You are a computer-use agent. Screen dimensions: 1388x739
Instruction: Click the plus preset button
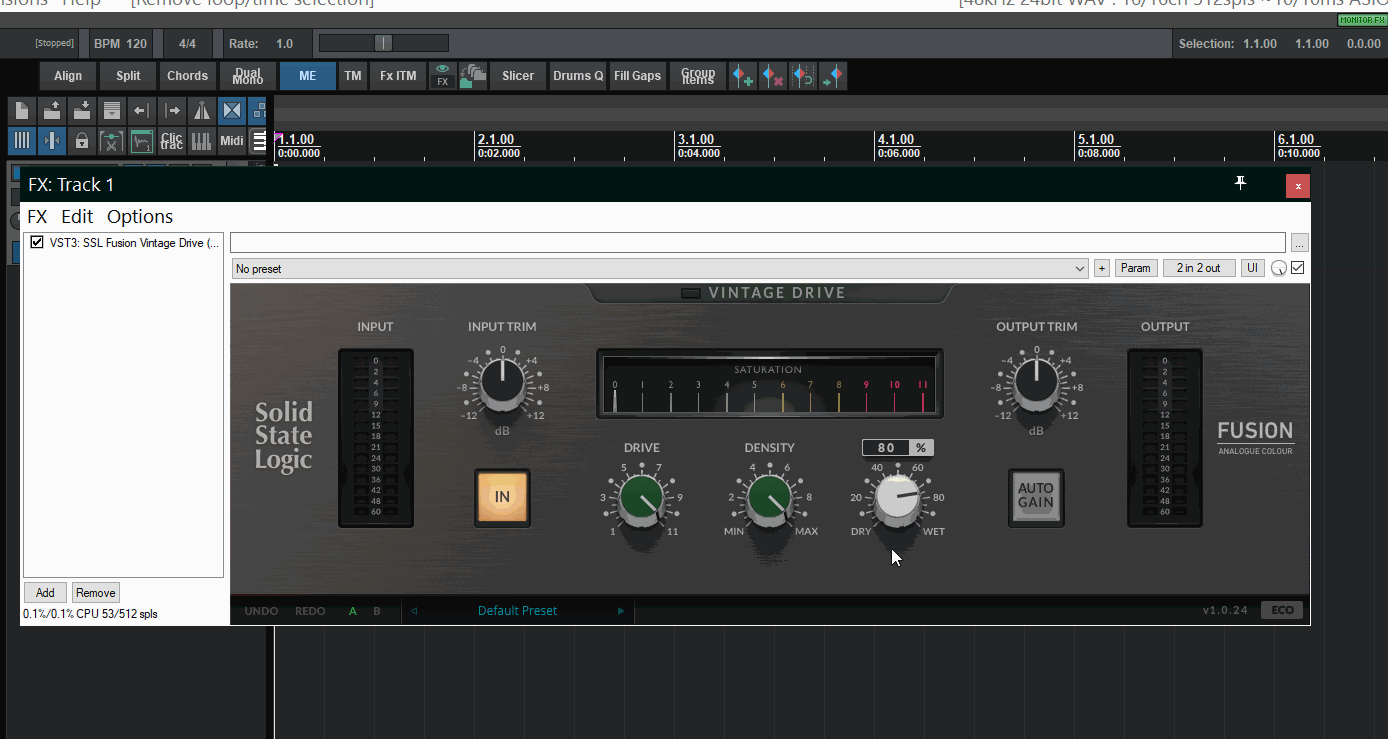click(x=1102, y=268)
